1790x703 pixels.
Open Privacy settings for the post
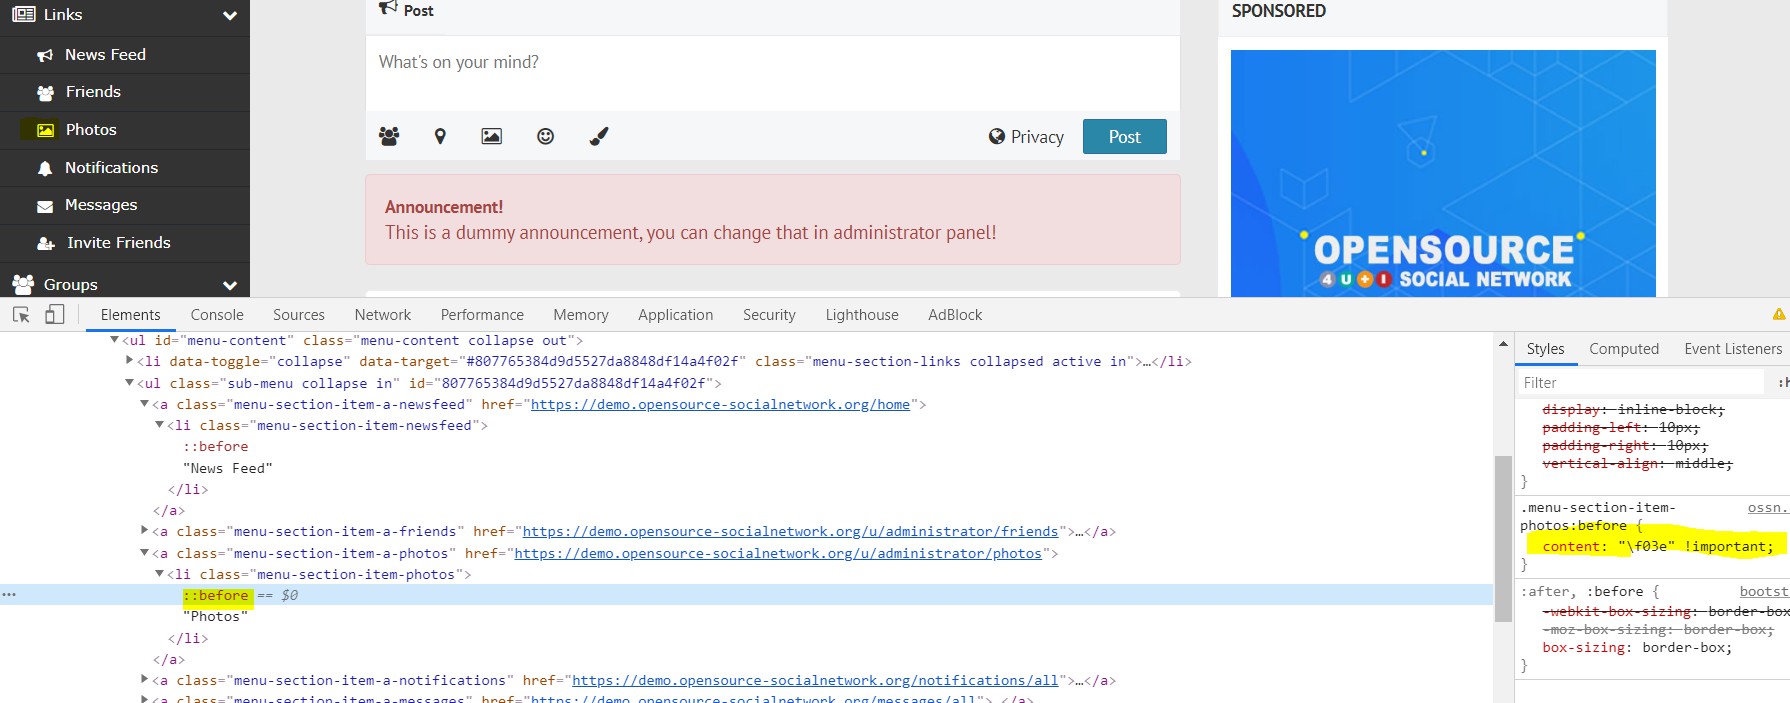[1026, 137]
